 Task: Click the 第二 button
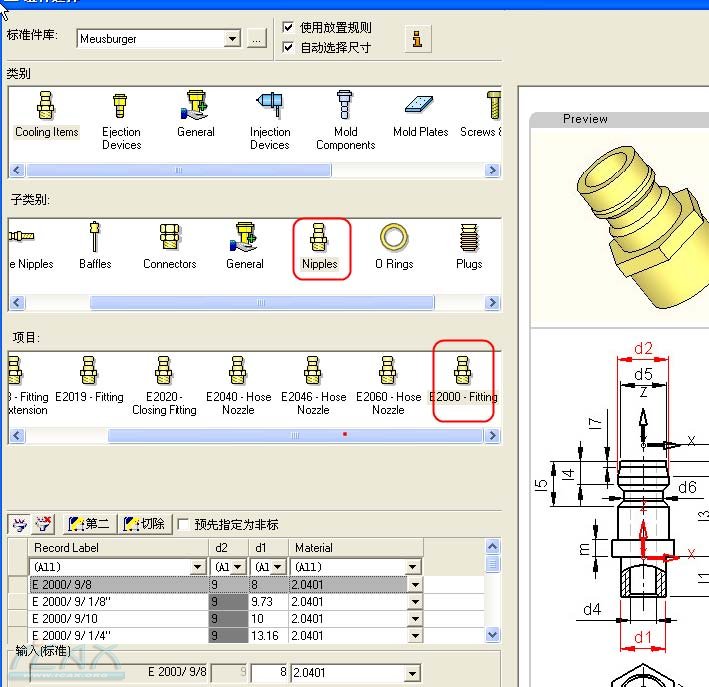point(88,524)
